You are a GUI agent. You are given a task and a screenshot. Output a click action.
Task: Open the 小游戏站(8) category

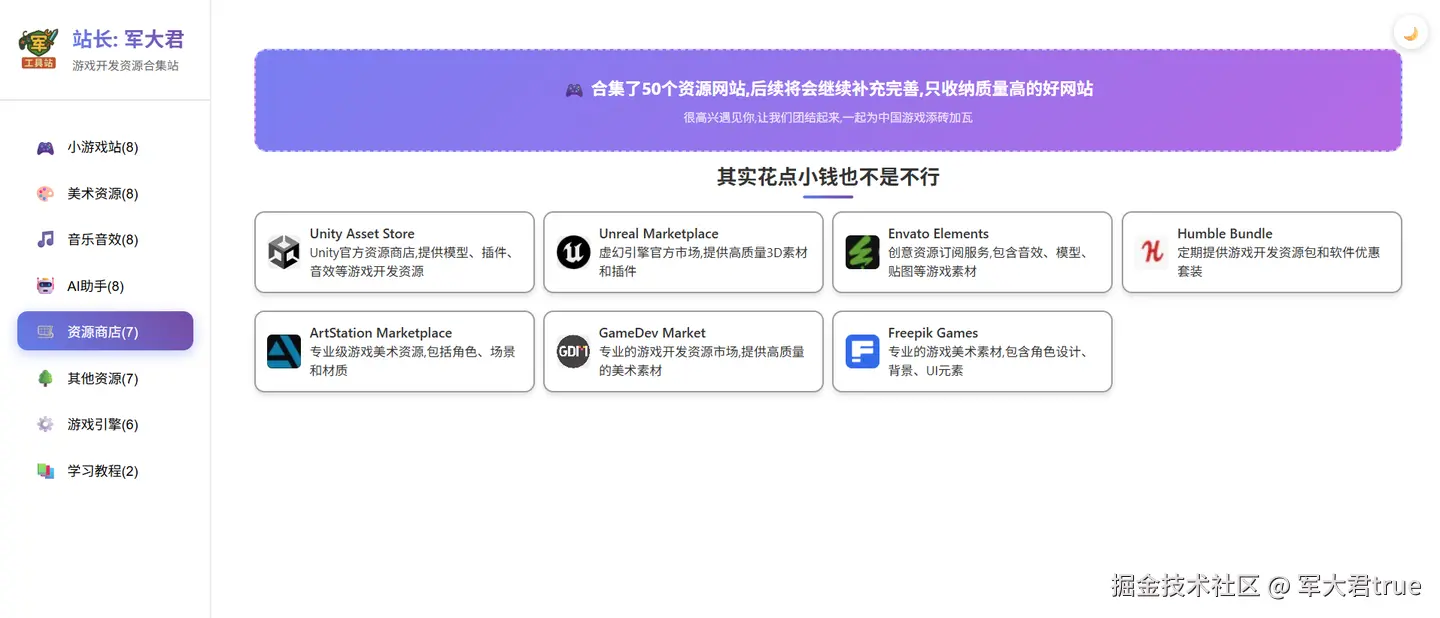[x=105, y=147]
